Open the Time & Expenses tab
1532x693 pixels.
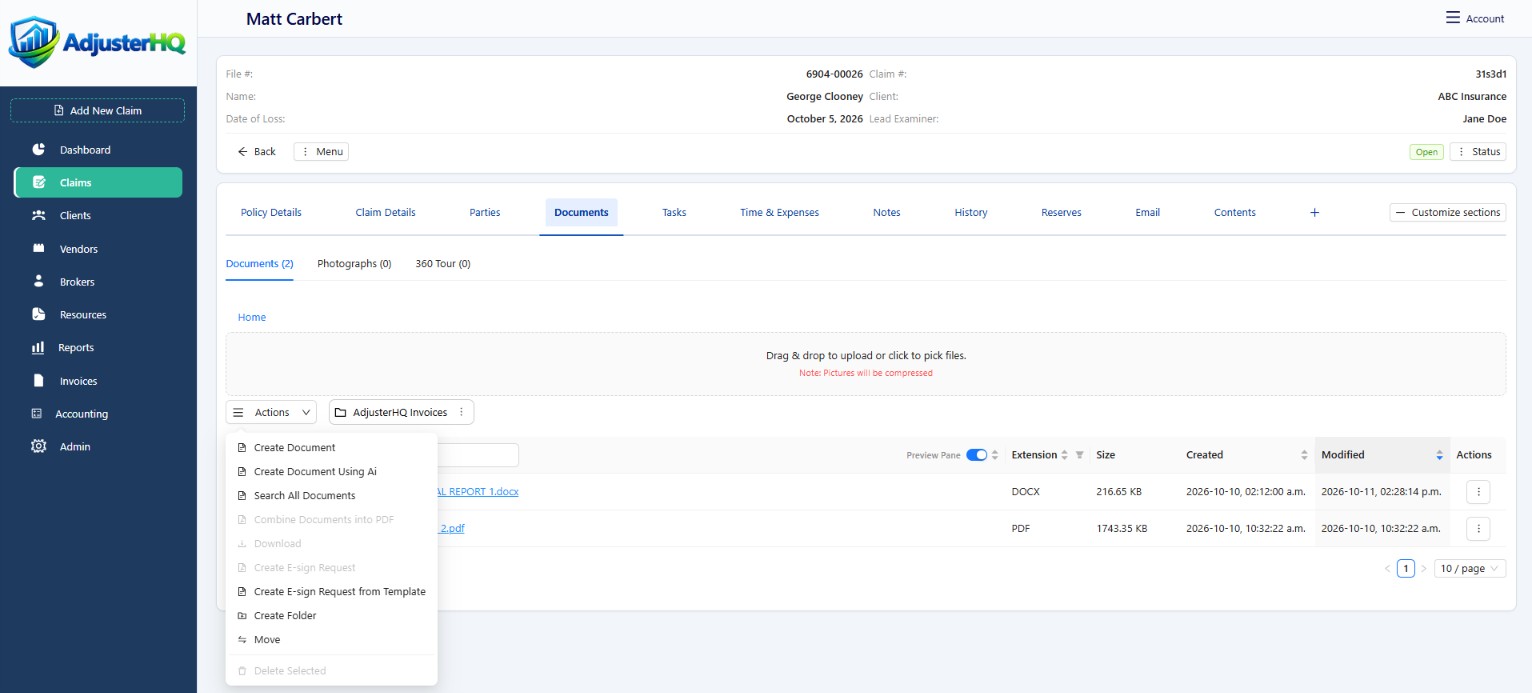(x=779, y=212)
